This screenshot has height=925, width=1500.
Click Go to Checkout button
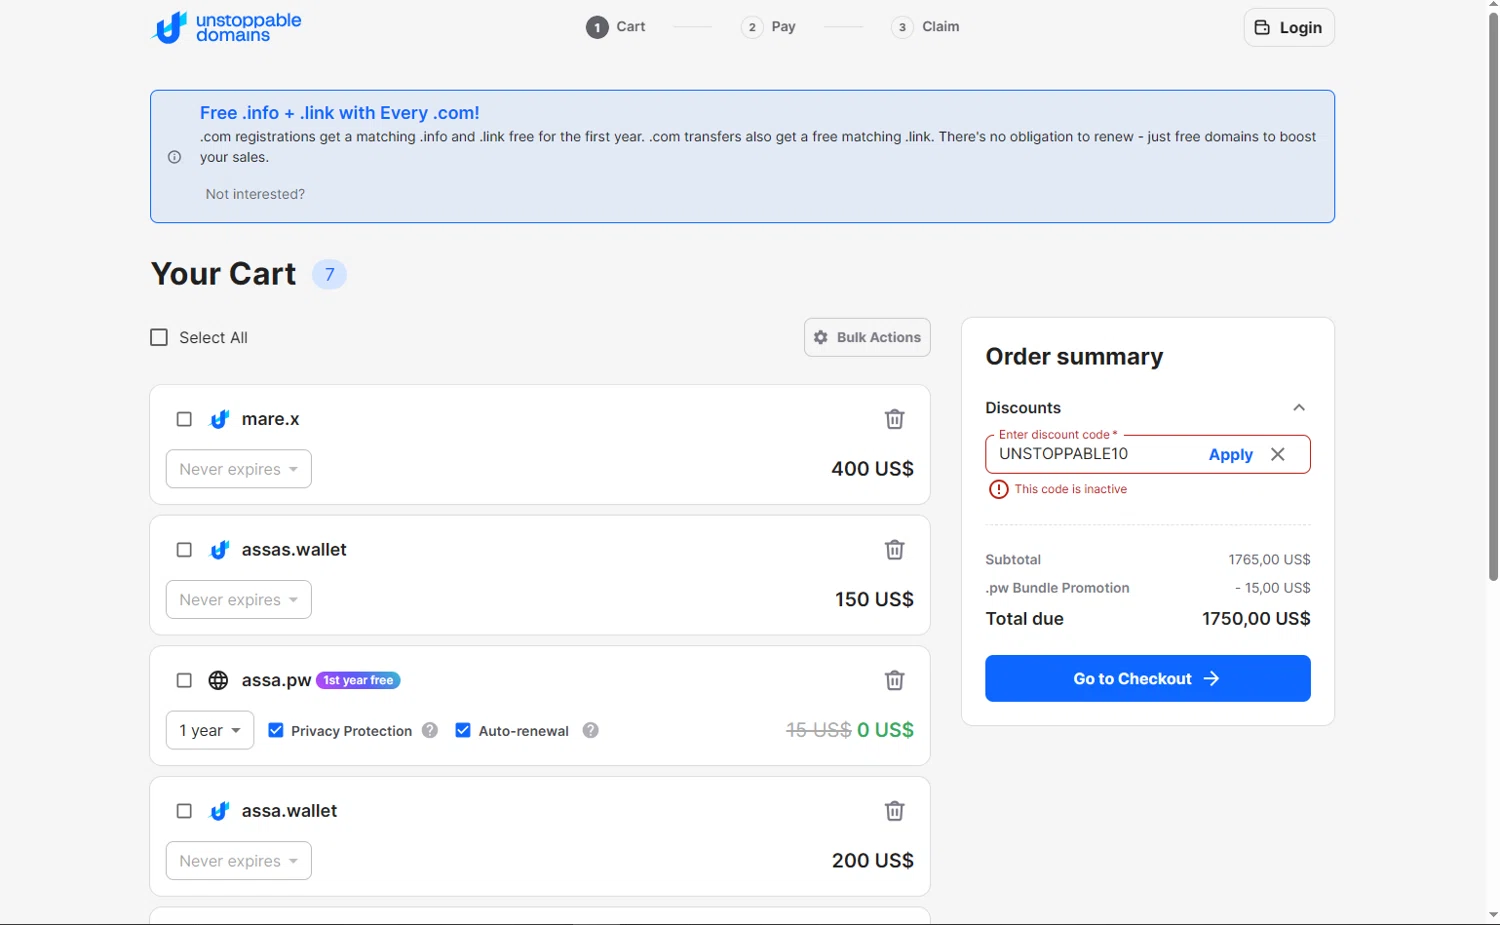click(1147, 678)
